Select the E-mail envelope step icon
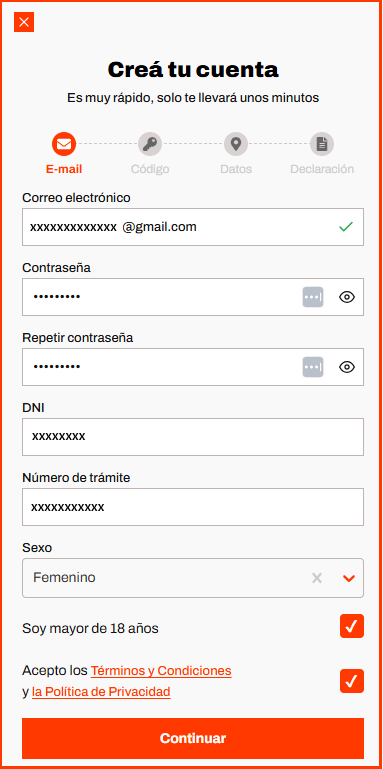Viewport: 383px width, 769px height. (x=64, y=144)
